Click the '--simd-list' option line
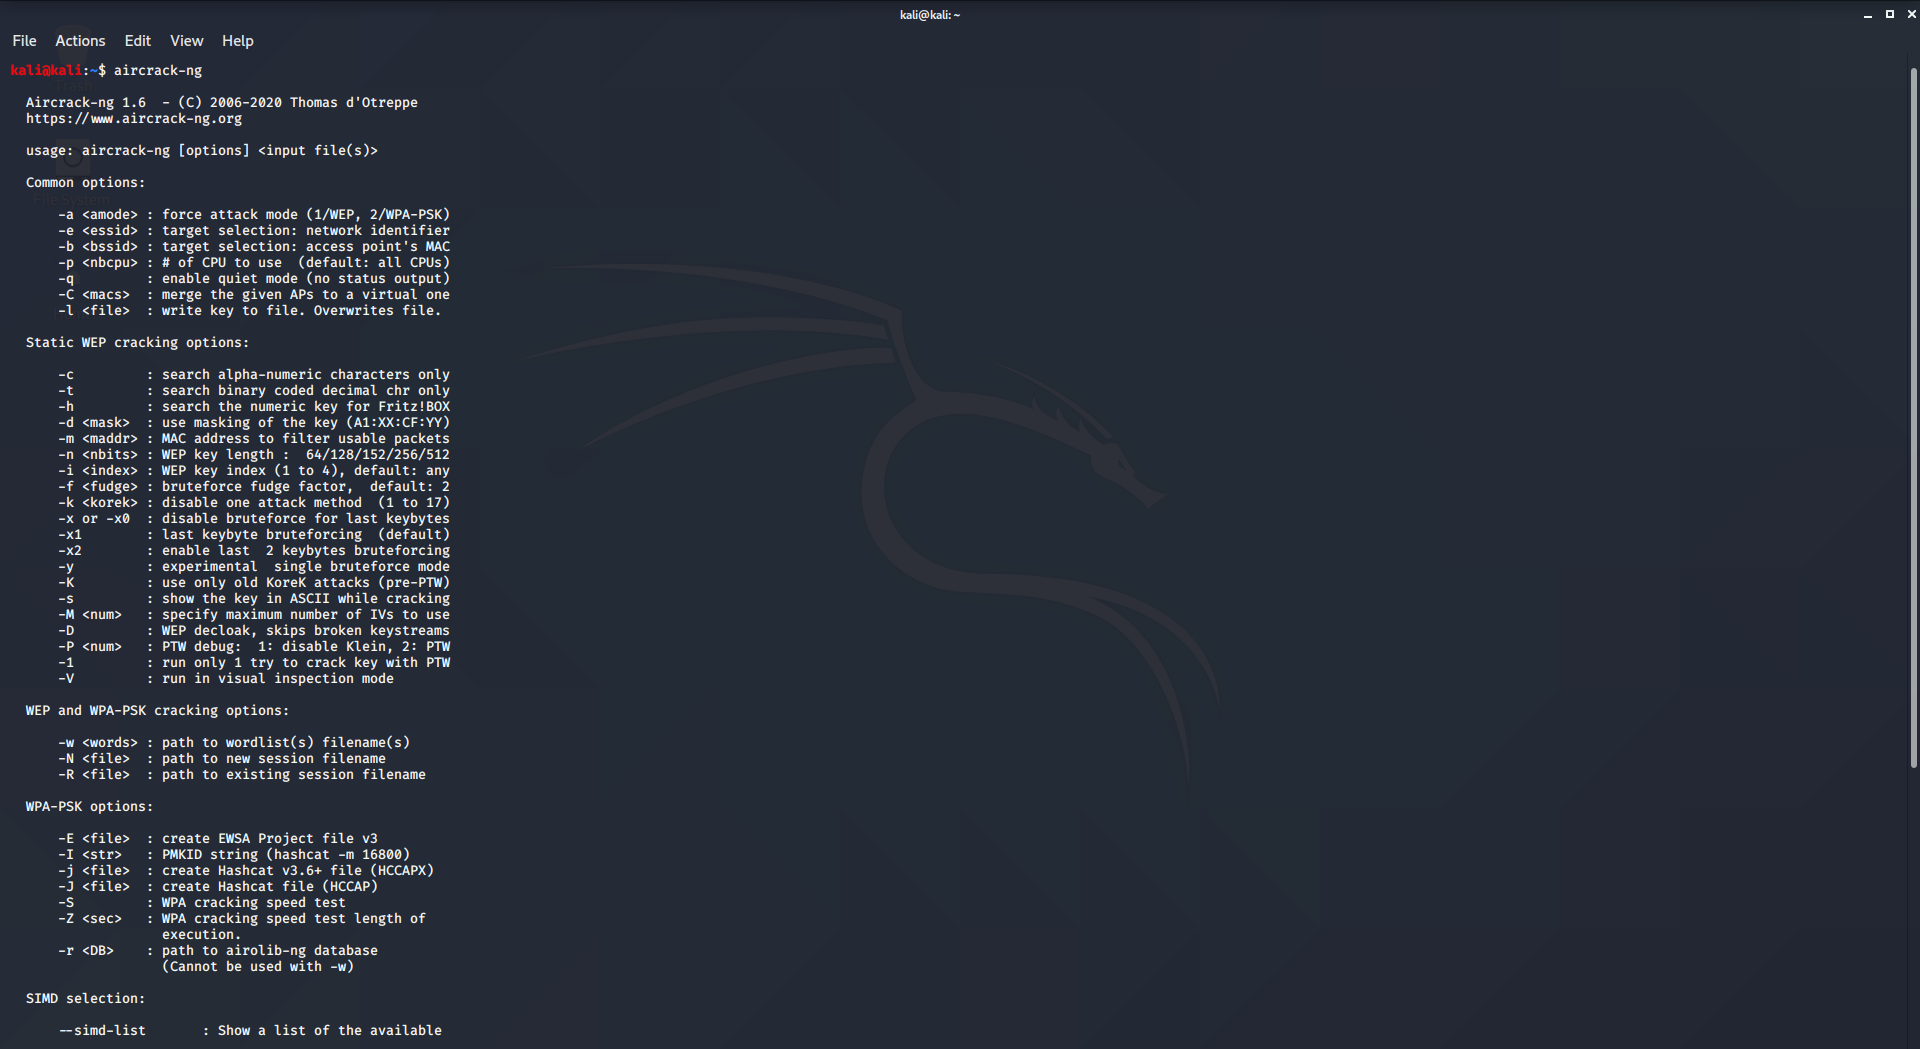The image size is (1920, 1049). tap(250, 1031)
